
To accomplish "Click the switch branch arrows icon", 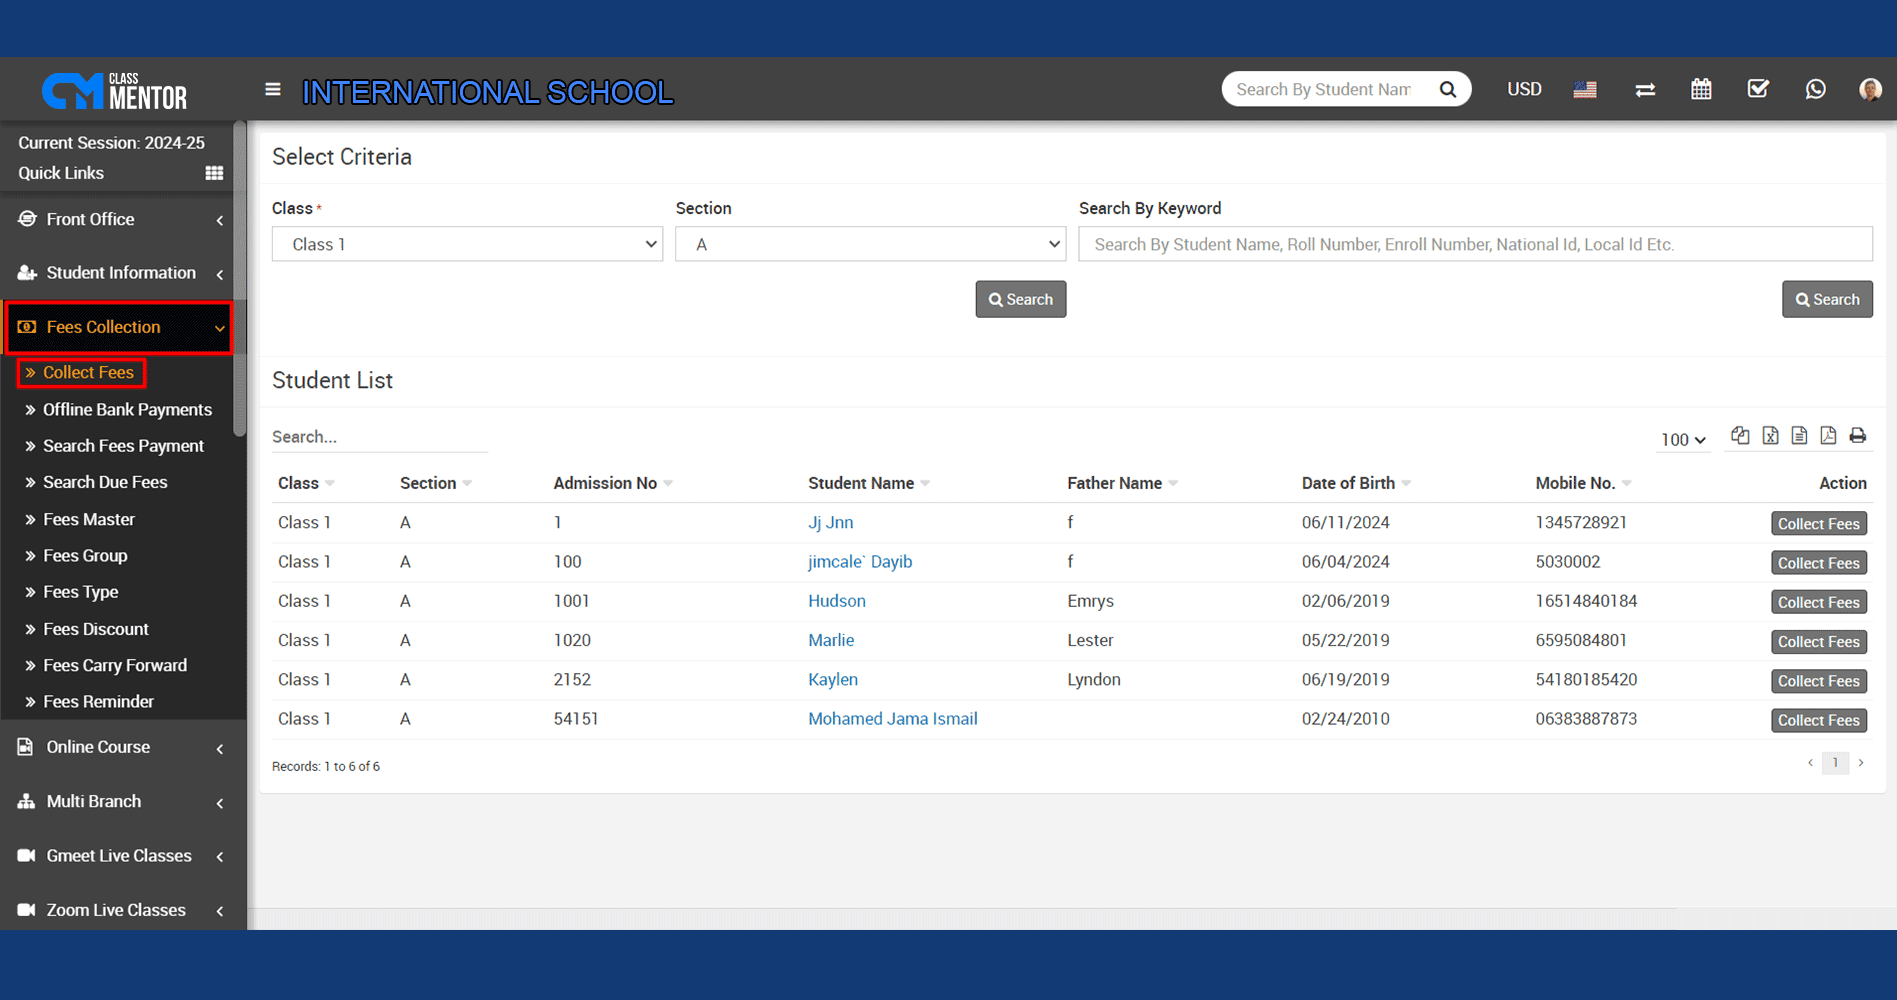I will click(x=1645, y=89).
